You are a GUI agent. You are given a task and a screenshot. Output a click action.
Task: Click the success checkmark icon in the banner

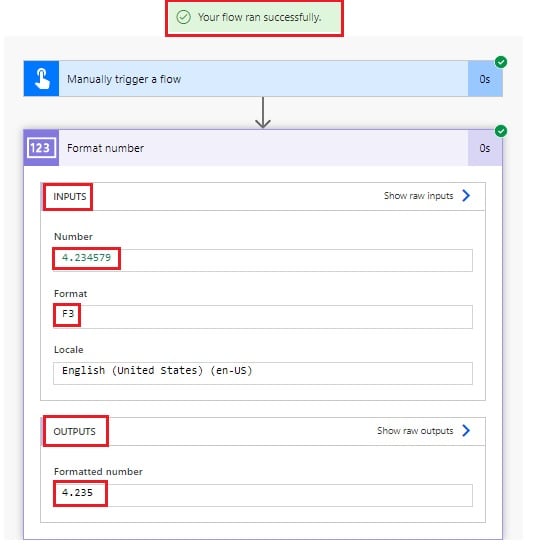(183, 17)
